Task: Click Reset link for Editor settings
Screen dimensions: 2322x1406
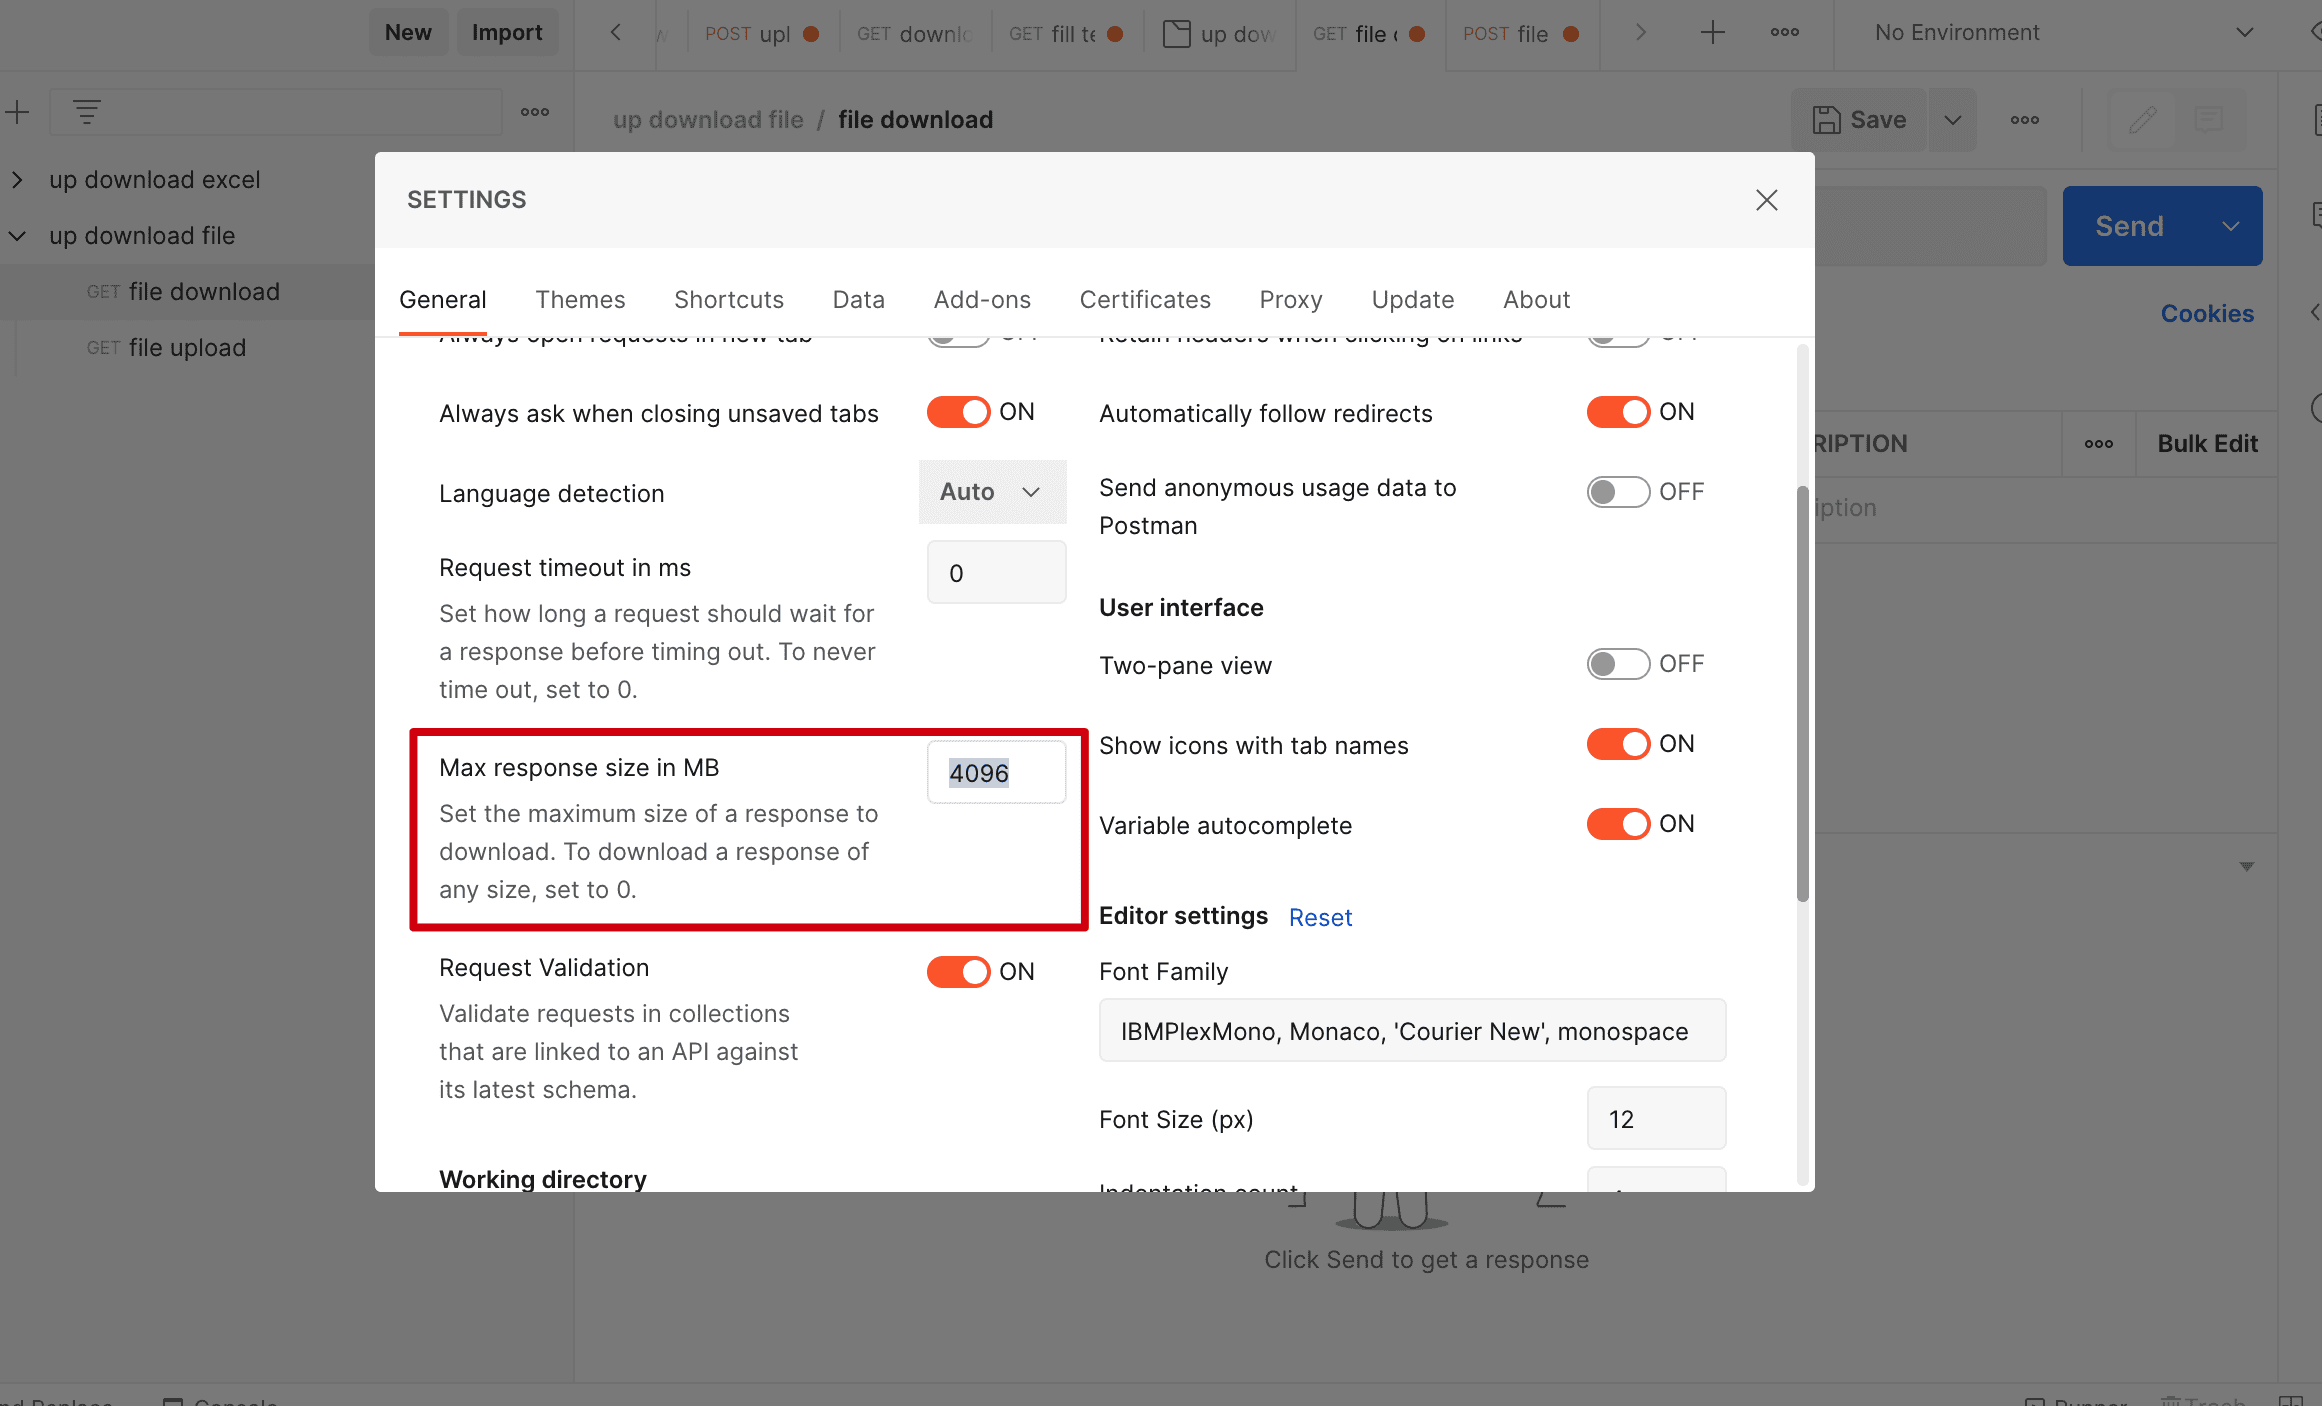Action: pos(1320,918)
